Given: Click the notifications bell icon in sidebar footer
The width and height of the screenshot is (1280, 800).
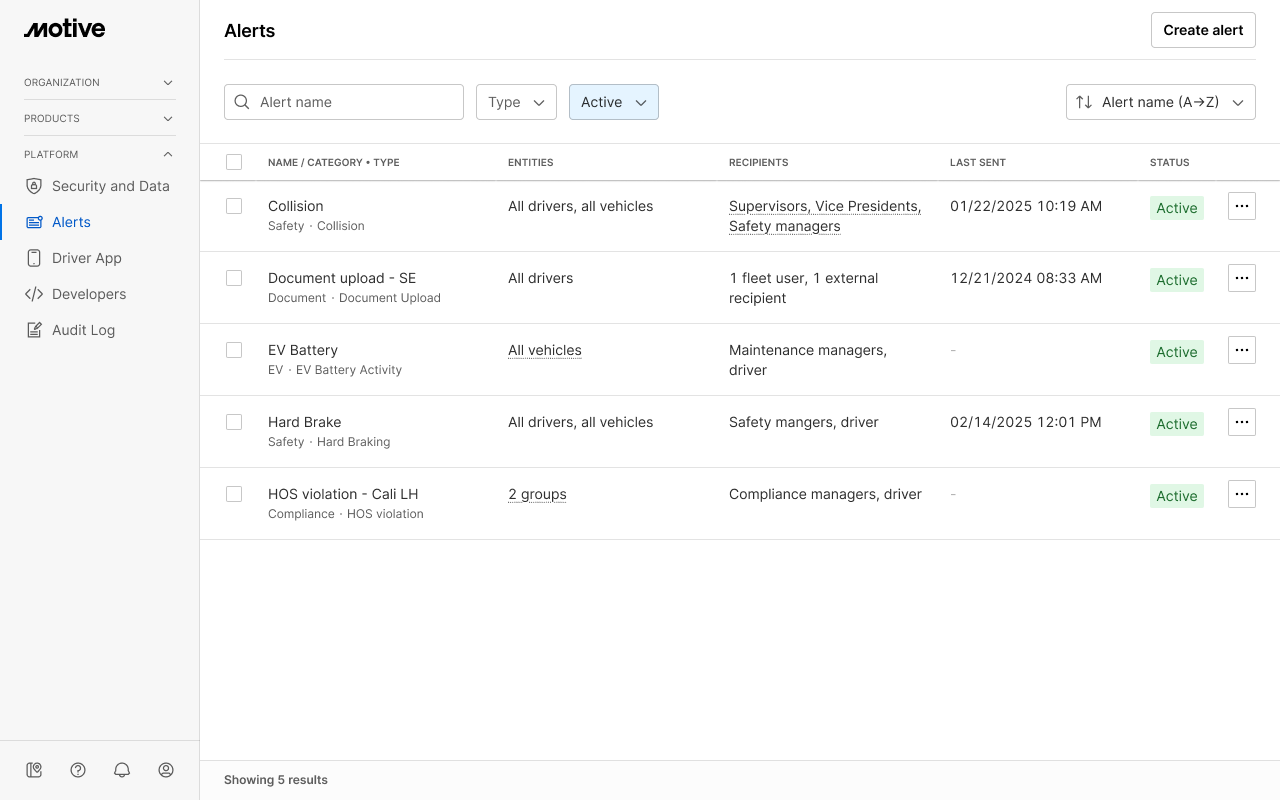Looking at the screenshot, I should click(122, 770).
